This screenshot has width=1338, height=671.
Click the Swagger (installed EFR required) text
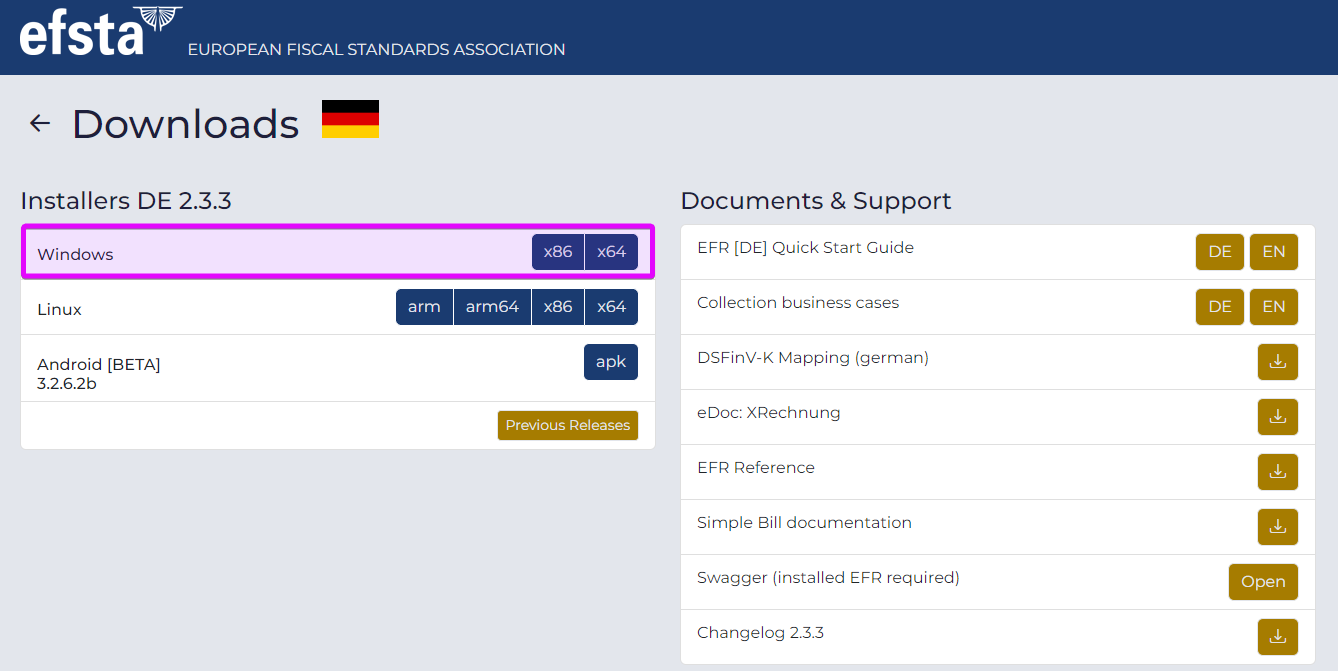pyautogui.click(x=828, y=577)
